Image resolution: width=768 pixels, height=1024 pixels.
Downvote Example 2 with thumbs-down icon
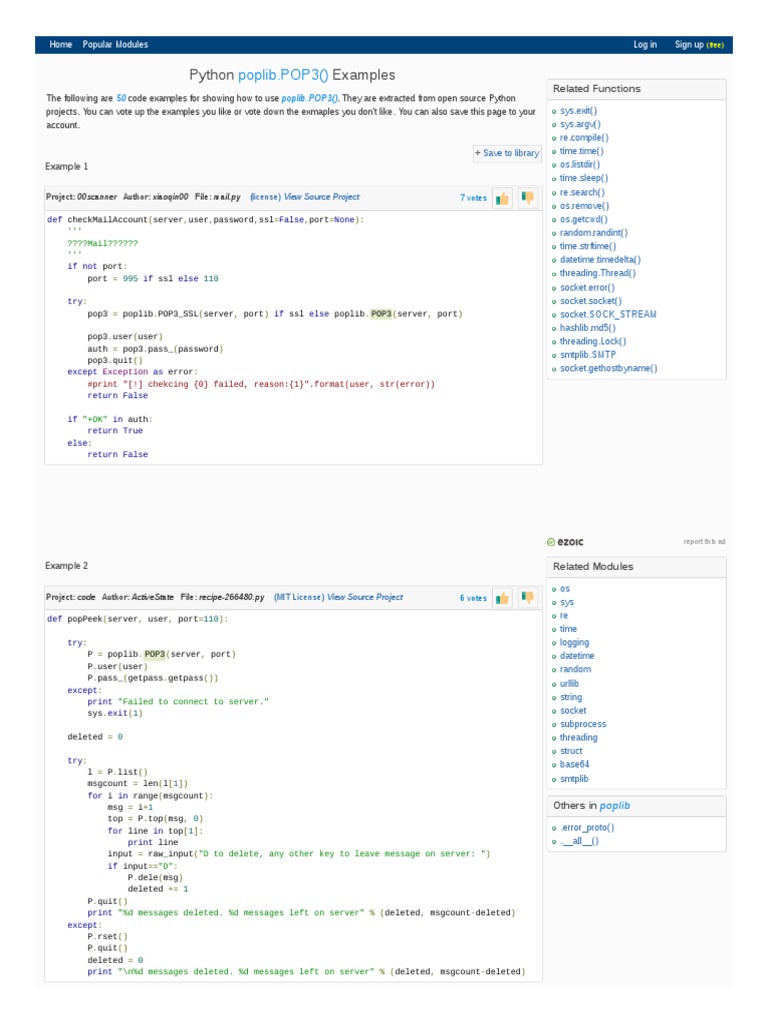coord(527,598)
